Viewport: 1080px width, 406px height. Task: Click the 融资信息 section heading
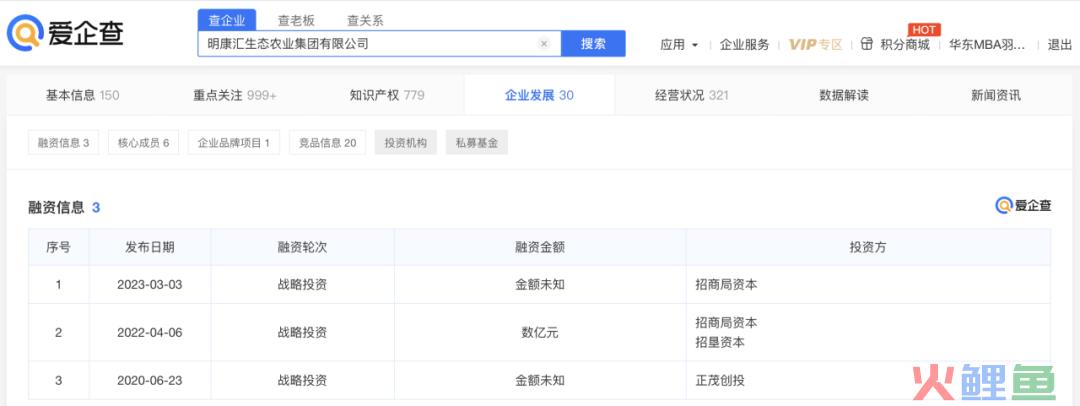tap(56, 207)
